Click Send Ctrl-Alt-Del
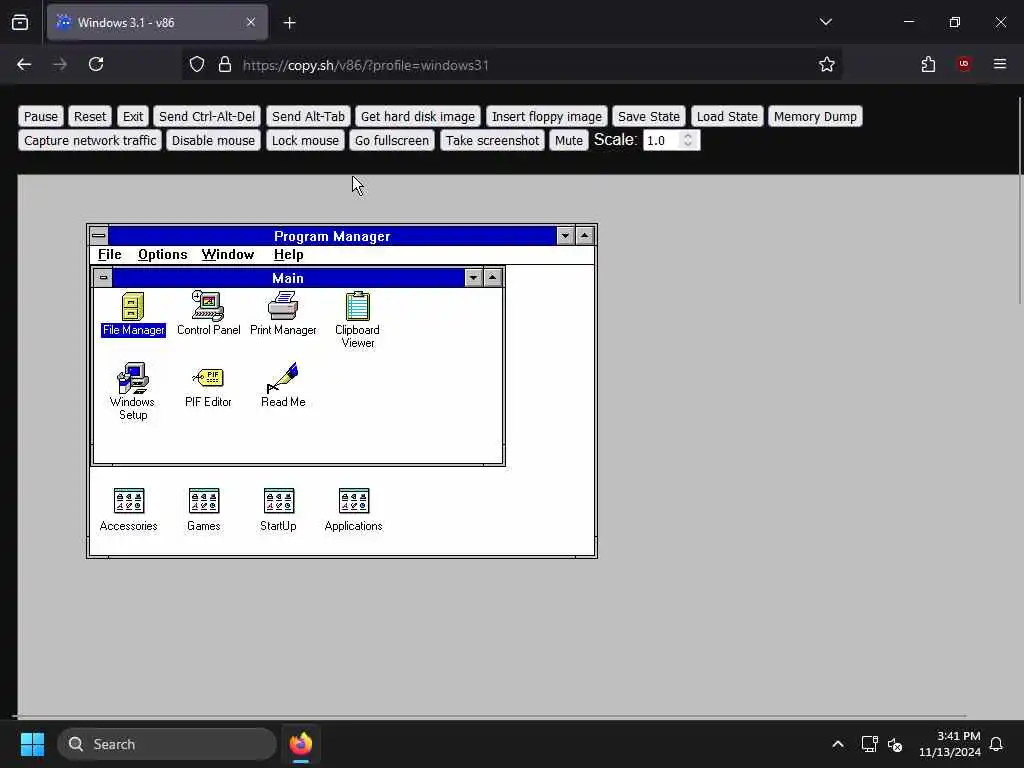1024x768 pixels. tap(207, 116)
